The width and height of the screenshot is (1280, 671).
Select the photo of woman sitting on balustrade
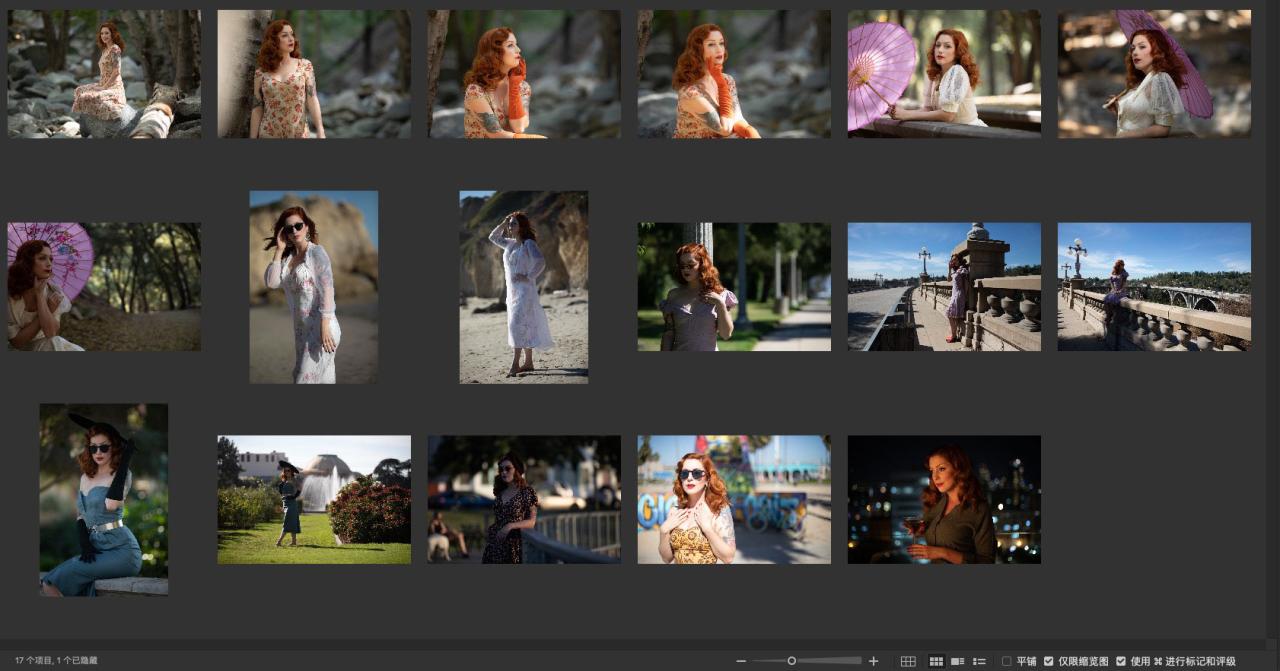1154,287
